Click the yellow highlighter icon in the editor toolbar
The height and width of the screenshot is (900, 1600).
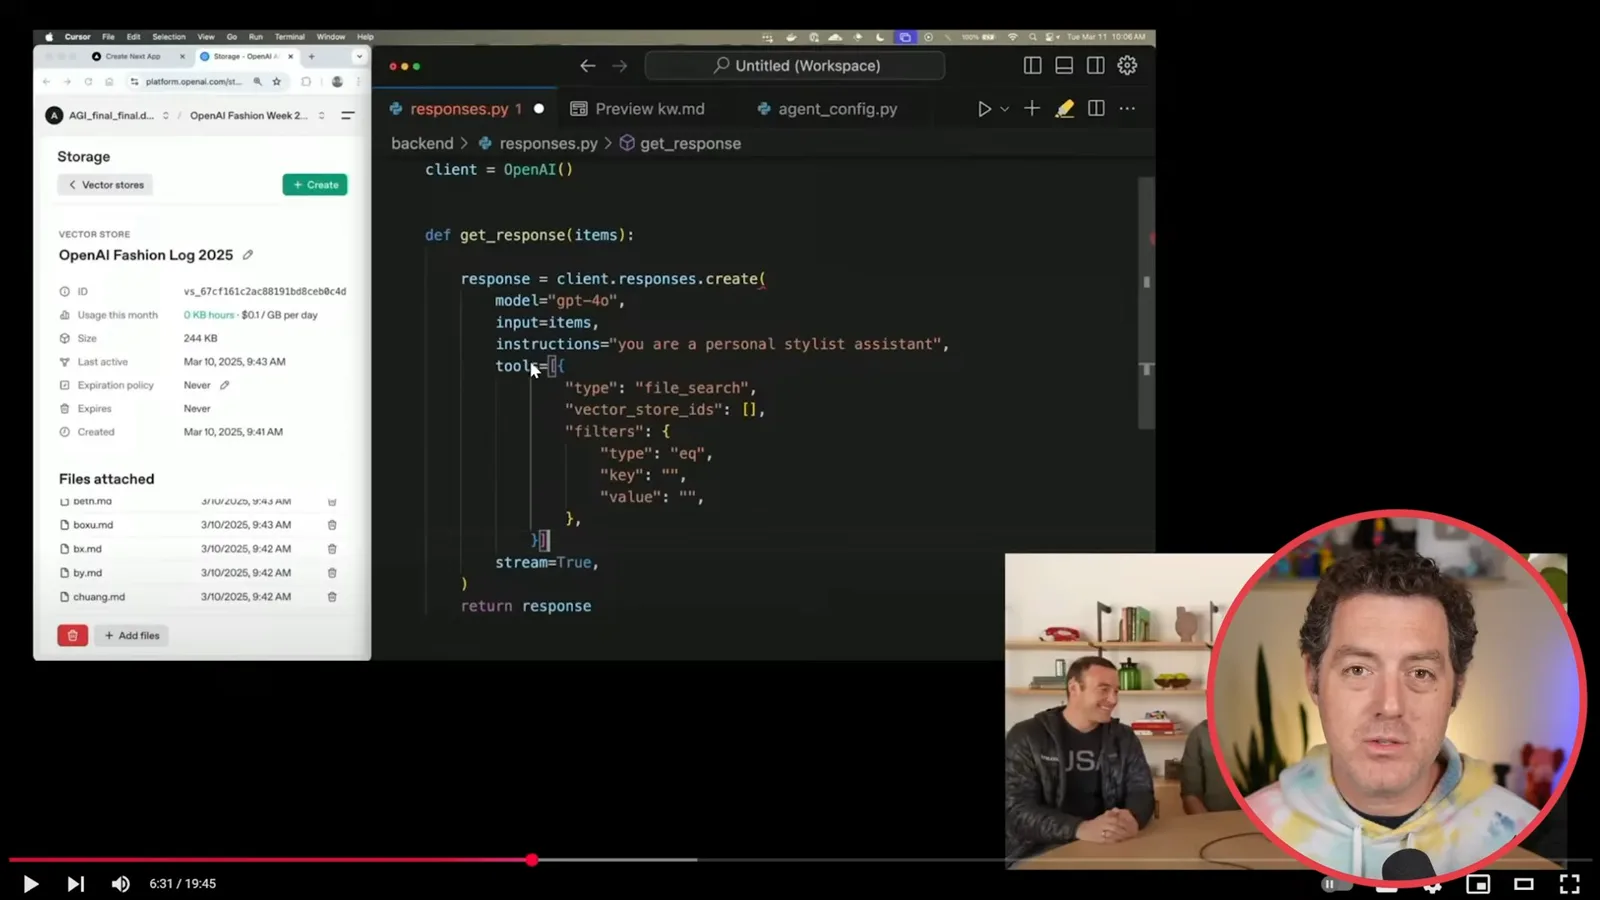click(1064, 108)
